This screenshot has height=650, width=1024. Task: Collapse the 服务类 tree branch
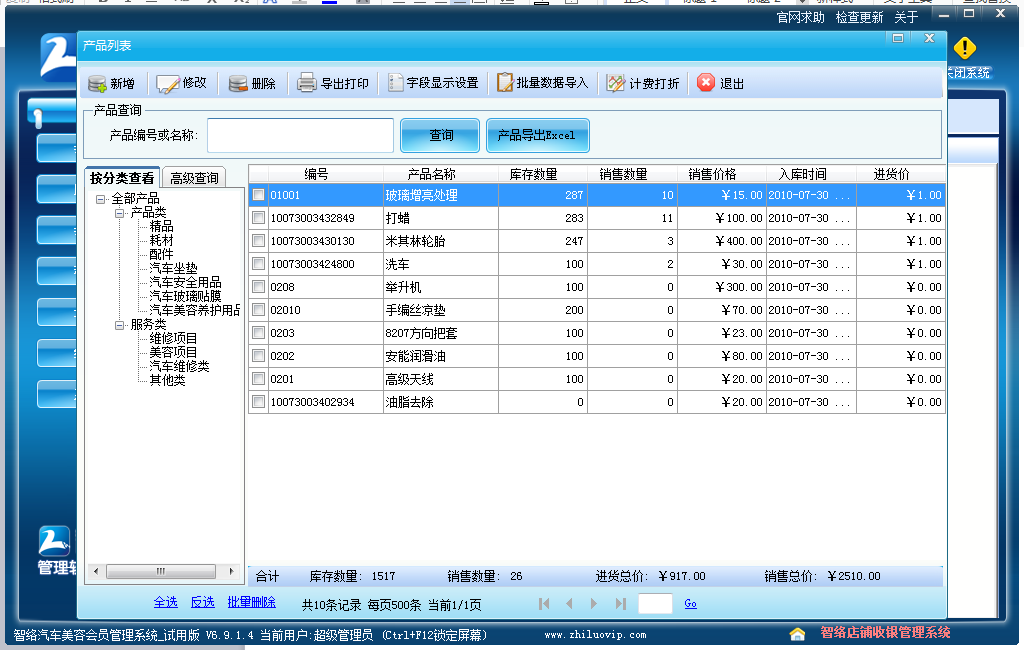[x=119, y=325]
